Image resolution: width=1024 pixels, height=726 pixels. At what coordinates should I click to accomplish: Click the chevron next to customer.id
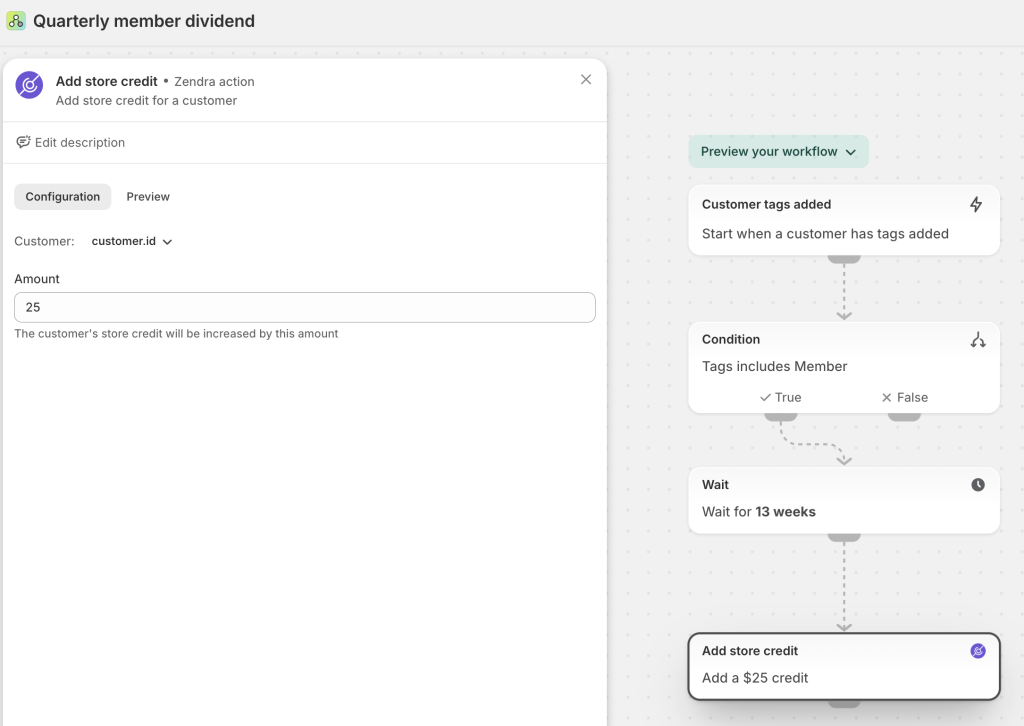168,242
